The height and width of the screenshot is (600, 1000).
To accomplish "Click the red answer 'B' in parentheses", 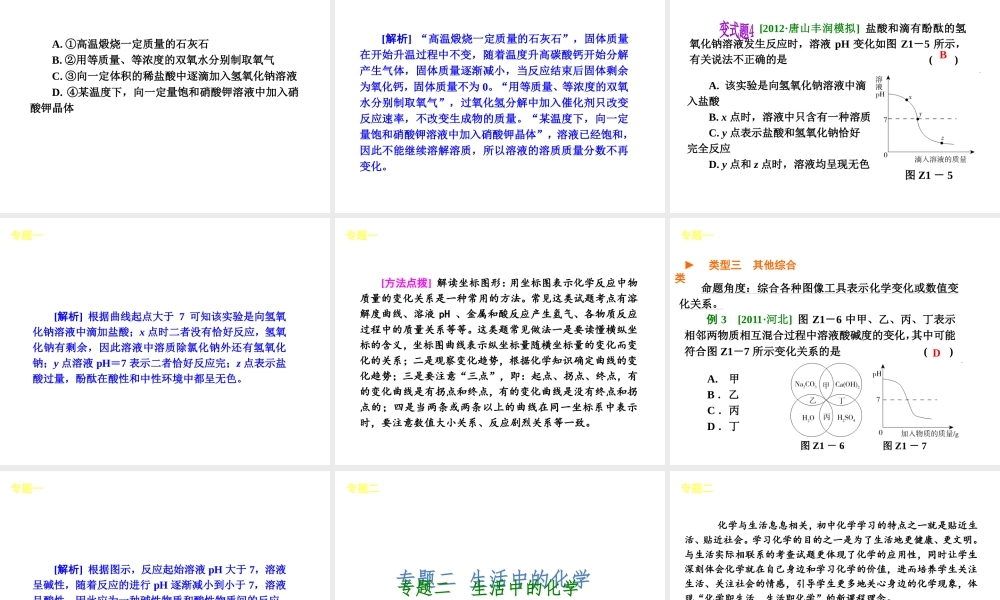I will (x=943, y=55).
